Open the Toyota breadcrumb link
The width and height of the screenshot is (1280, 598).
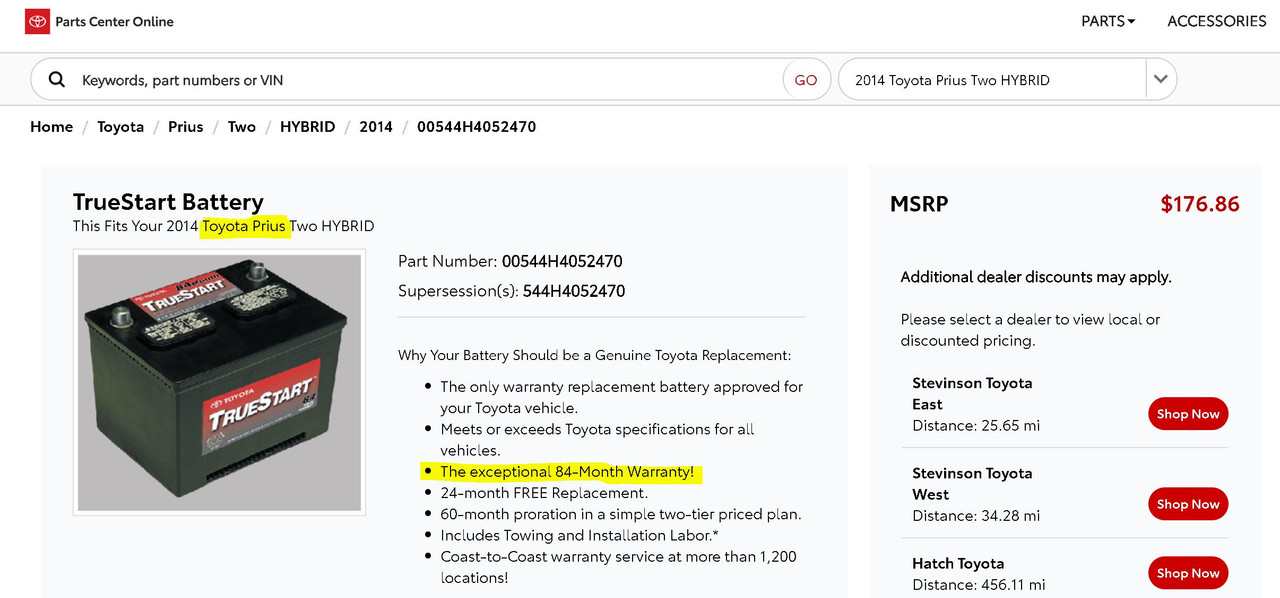point(120,127)
